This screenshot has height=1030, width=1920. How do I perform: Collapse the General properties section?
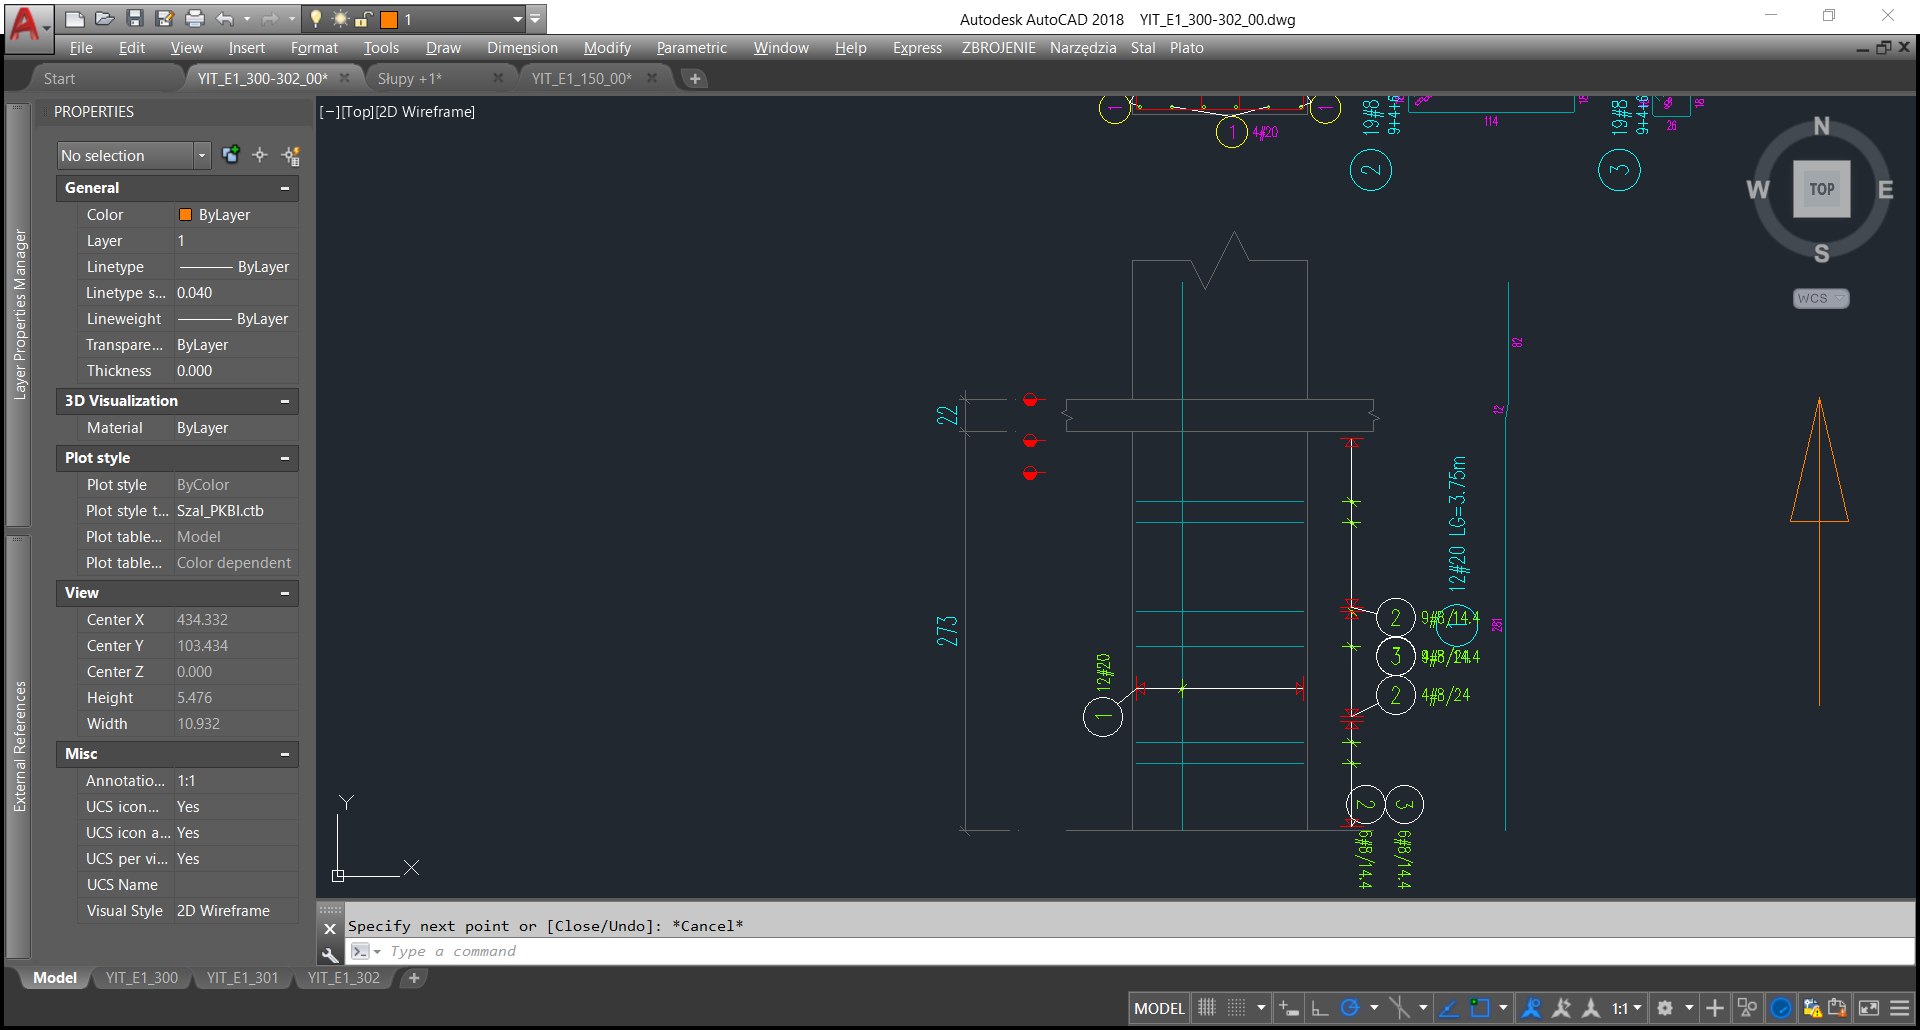tap(285, 188)
